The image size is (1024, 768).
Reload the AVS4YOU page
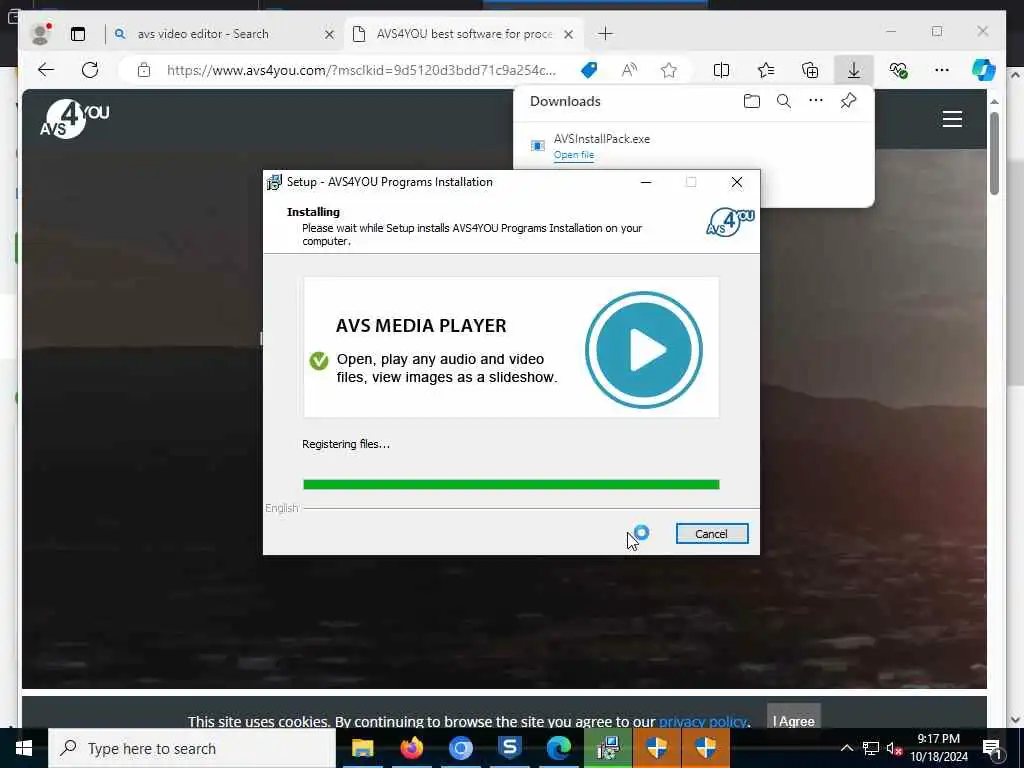90,70
